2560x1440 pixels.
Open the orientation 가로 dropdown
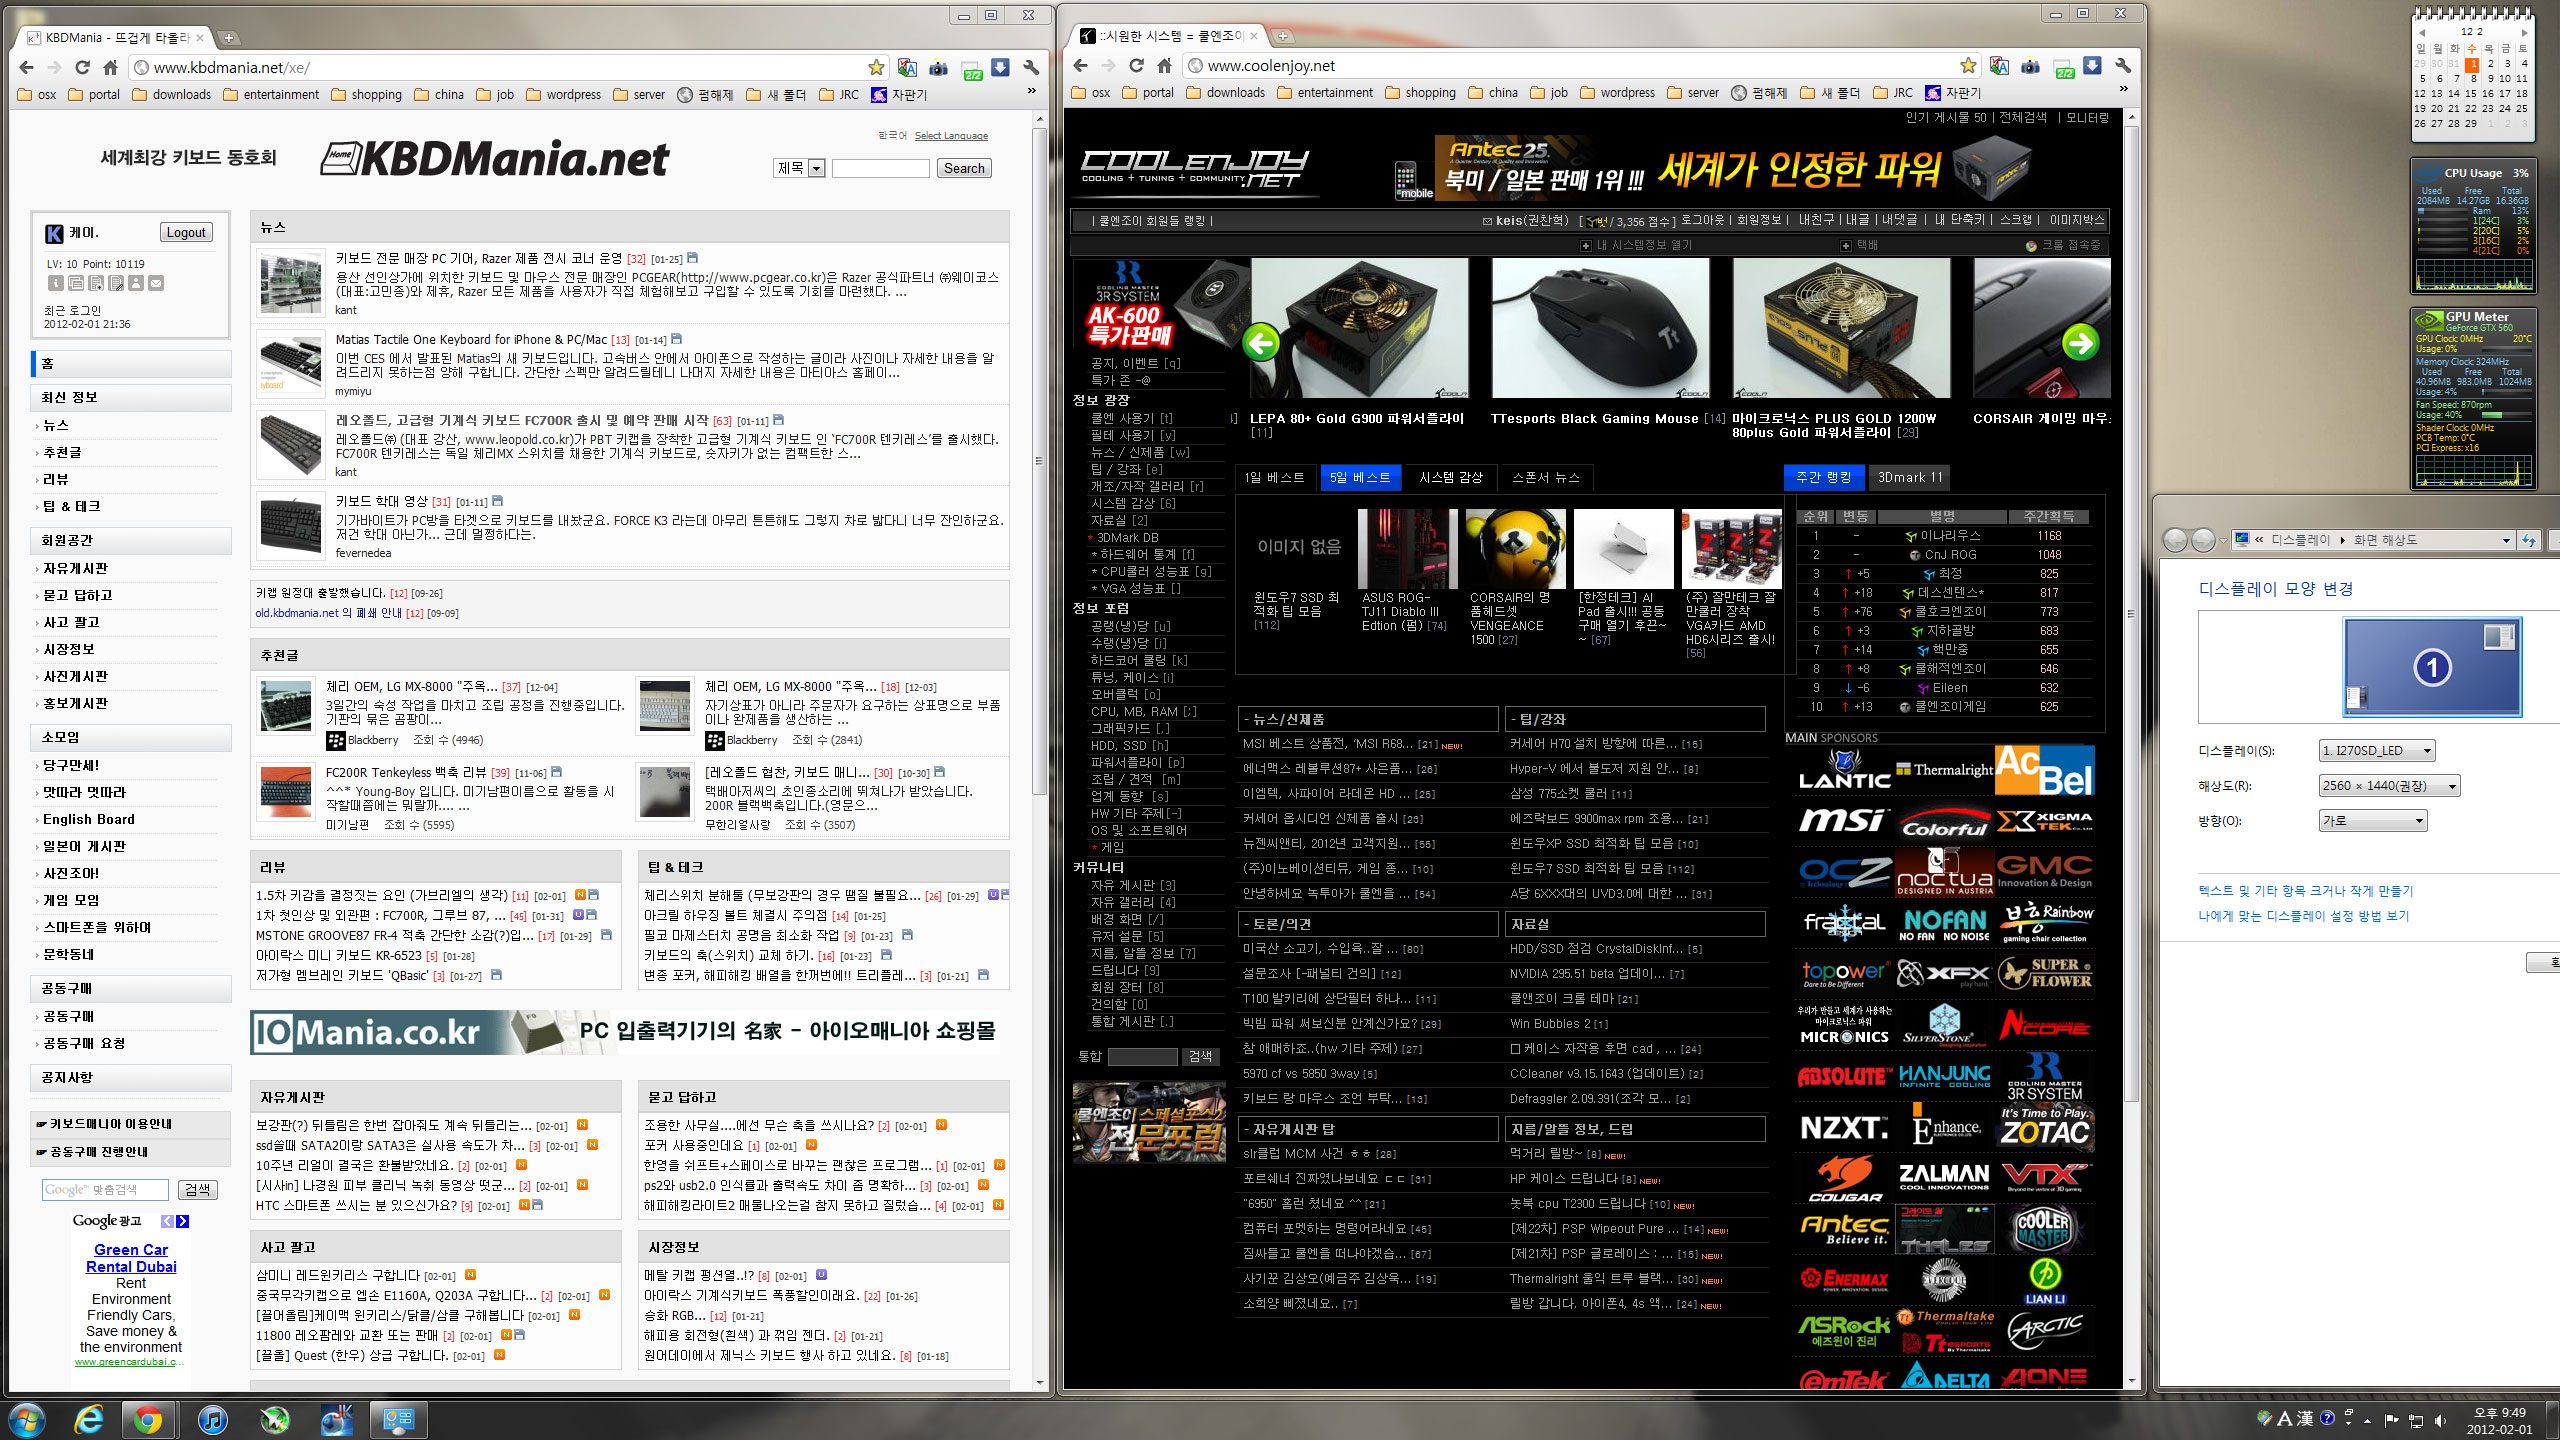pyautogui.click(x=2373, y=821)
